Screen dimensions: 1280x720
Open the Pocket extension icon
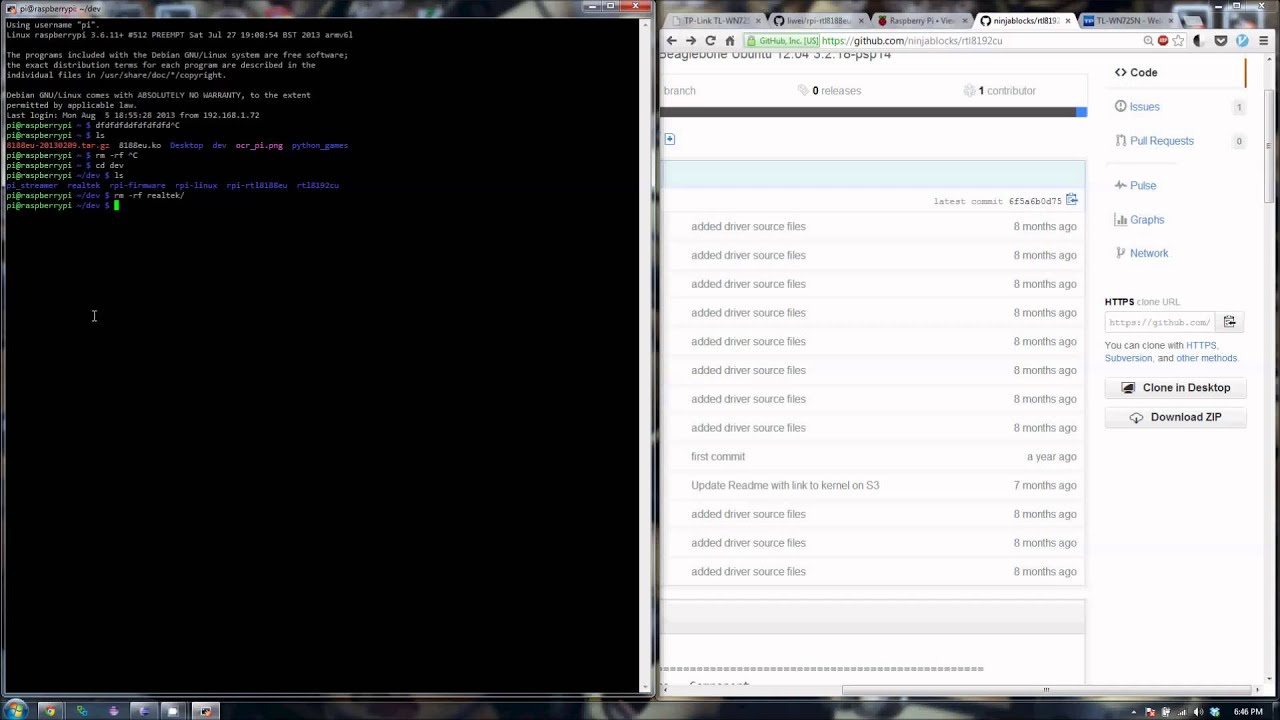click(x=1220, y=41)
